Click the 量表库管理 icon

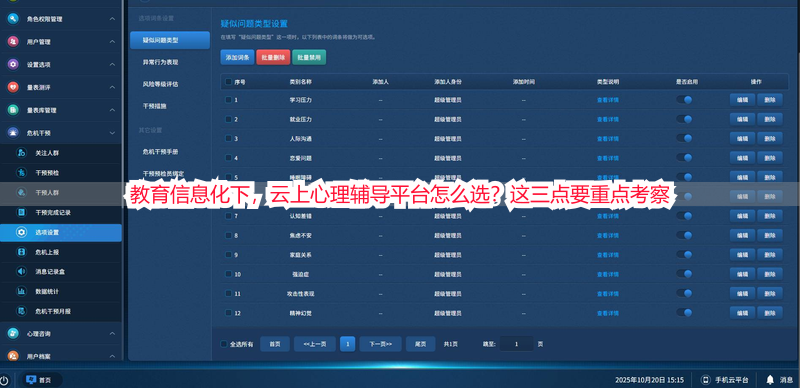(13, 110)
